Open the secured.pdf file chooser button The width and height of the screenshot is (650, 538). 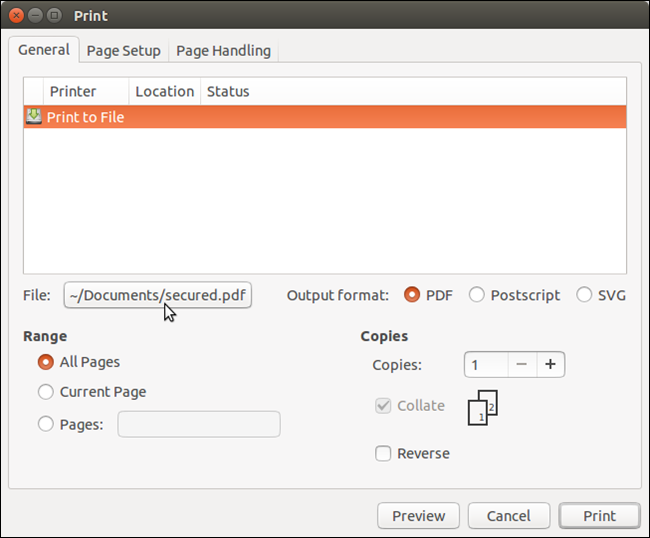(158, 295)
